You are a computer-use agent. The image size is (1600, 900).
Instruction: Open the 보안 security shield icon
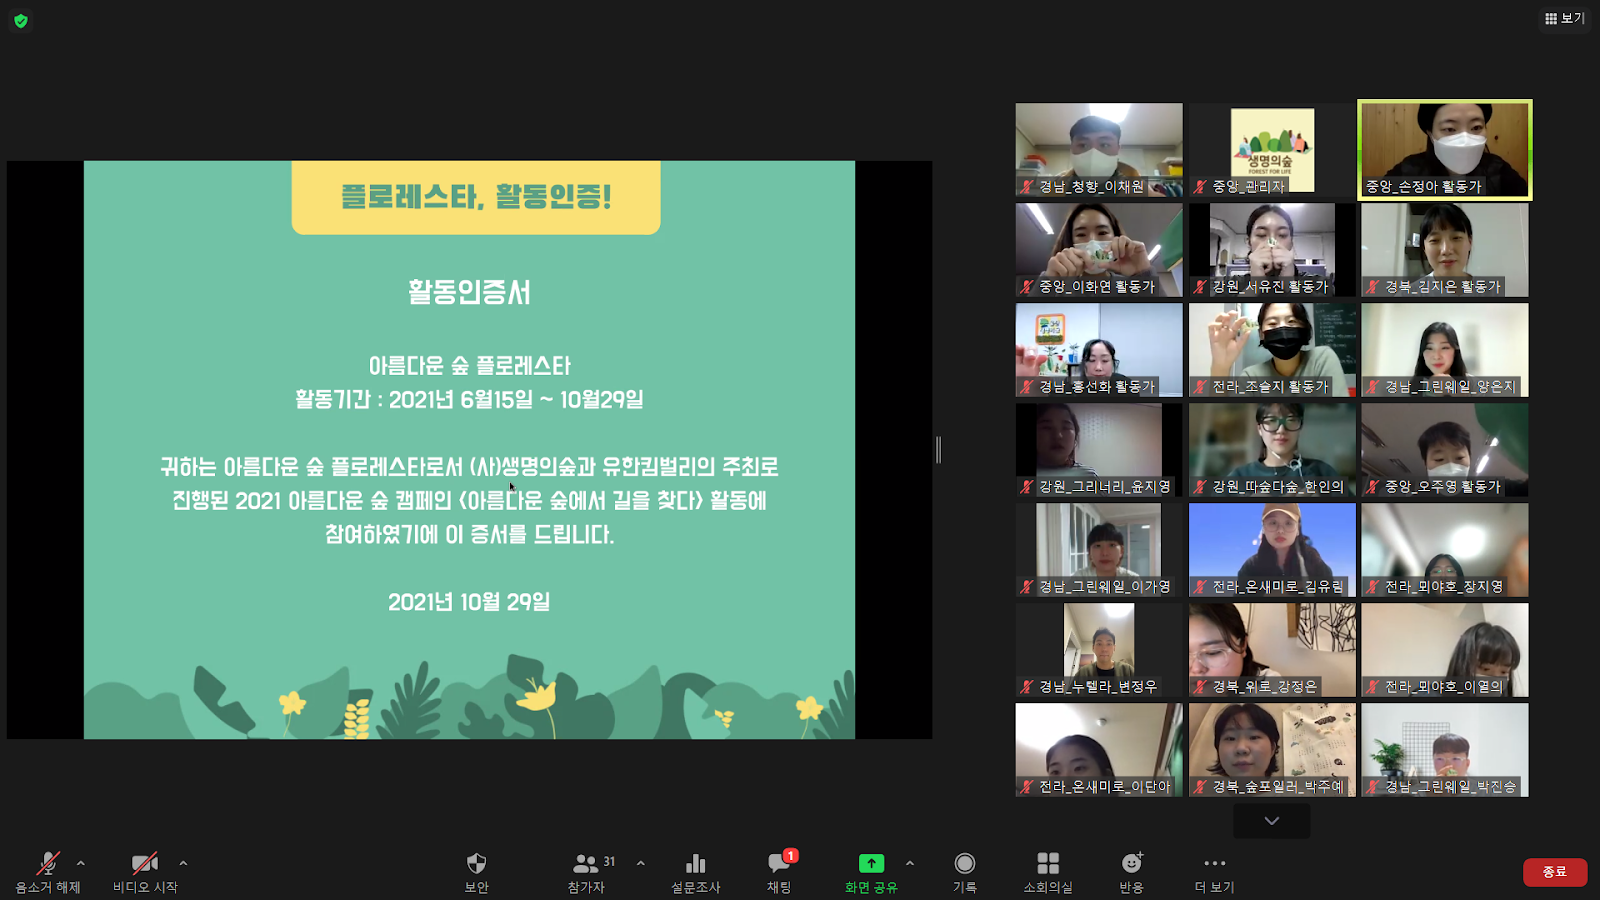click(x=476, y=863)
